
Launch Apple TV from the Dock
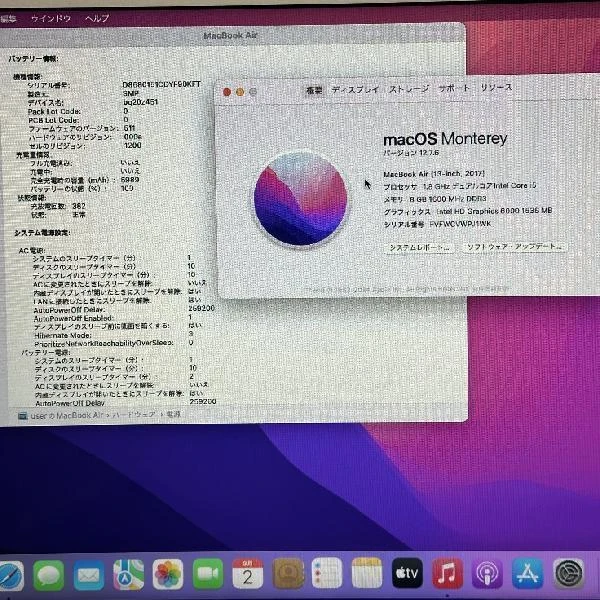[x=407, y=573]
